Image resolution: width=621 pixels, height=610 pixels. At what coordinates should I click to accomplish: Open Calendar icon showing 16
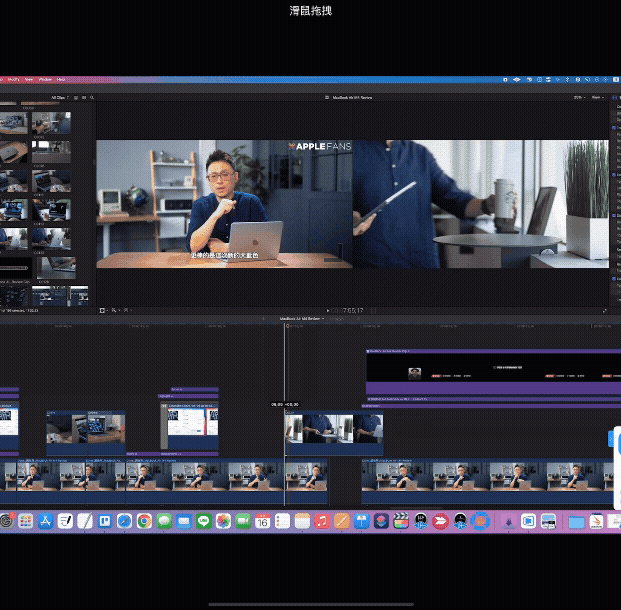click(263, 521)
